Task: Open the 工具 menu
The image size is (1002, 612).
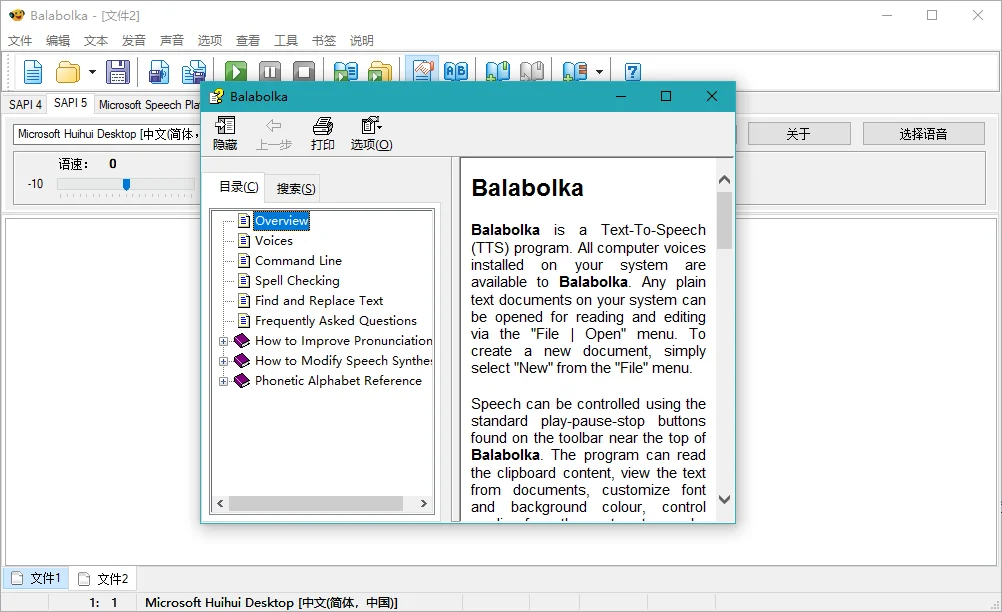Action: tap(286, 41)
